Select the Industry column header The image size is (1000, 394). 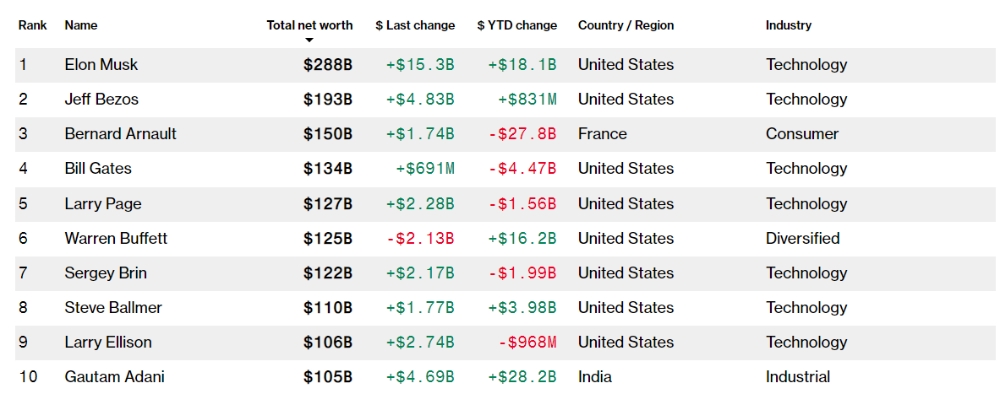(788, 26)
